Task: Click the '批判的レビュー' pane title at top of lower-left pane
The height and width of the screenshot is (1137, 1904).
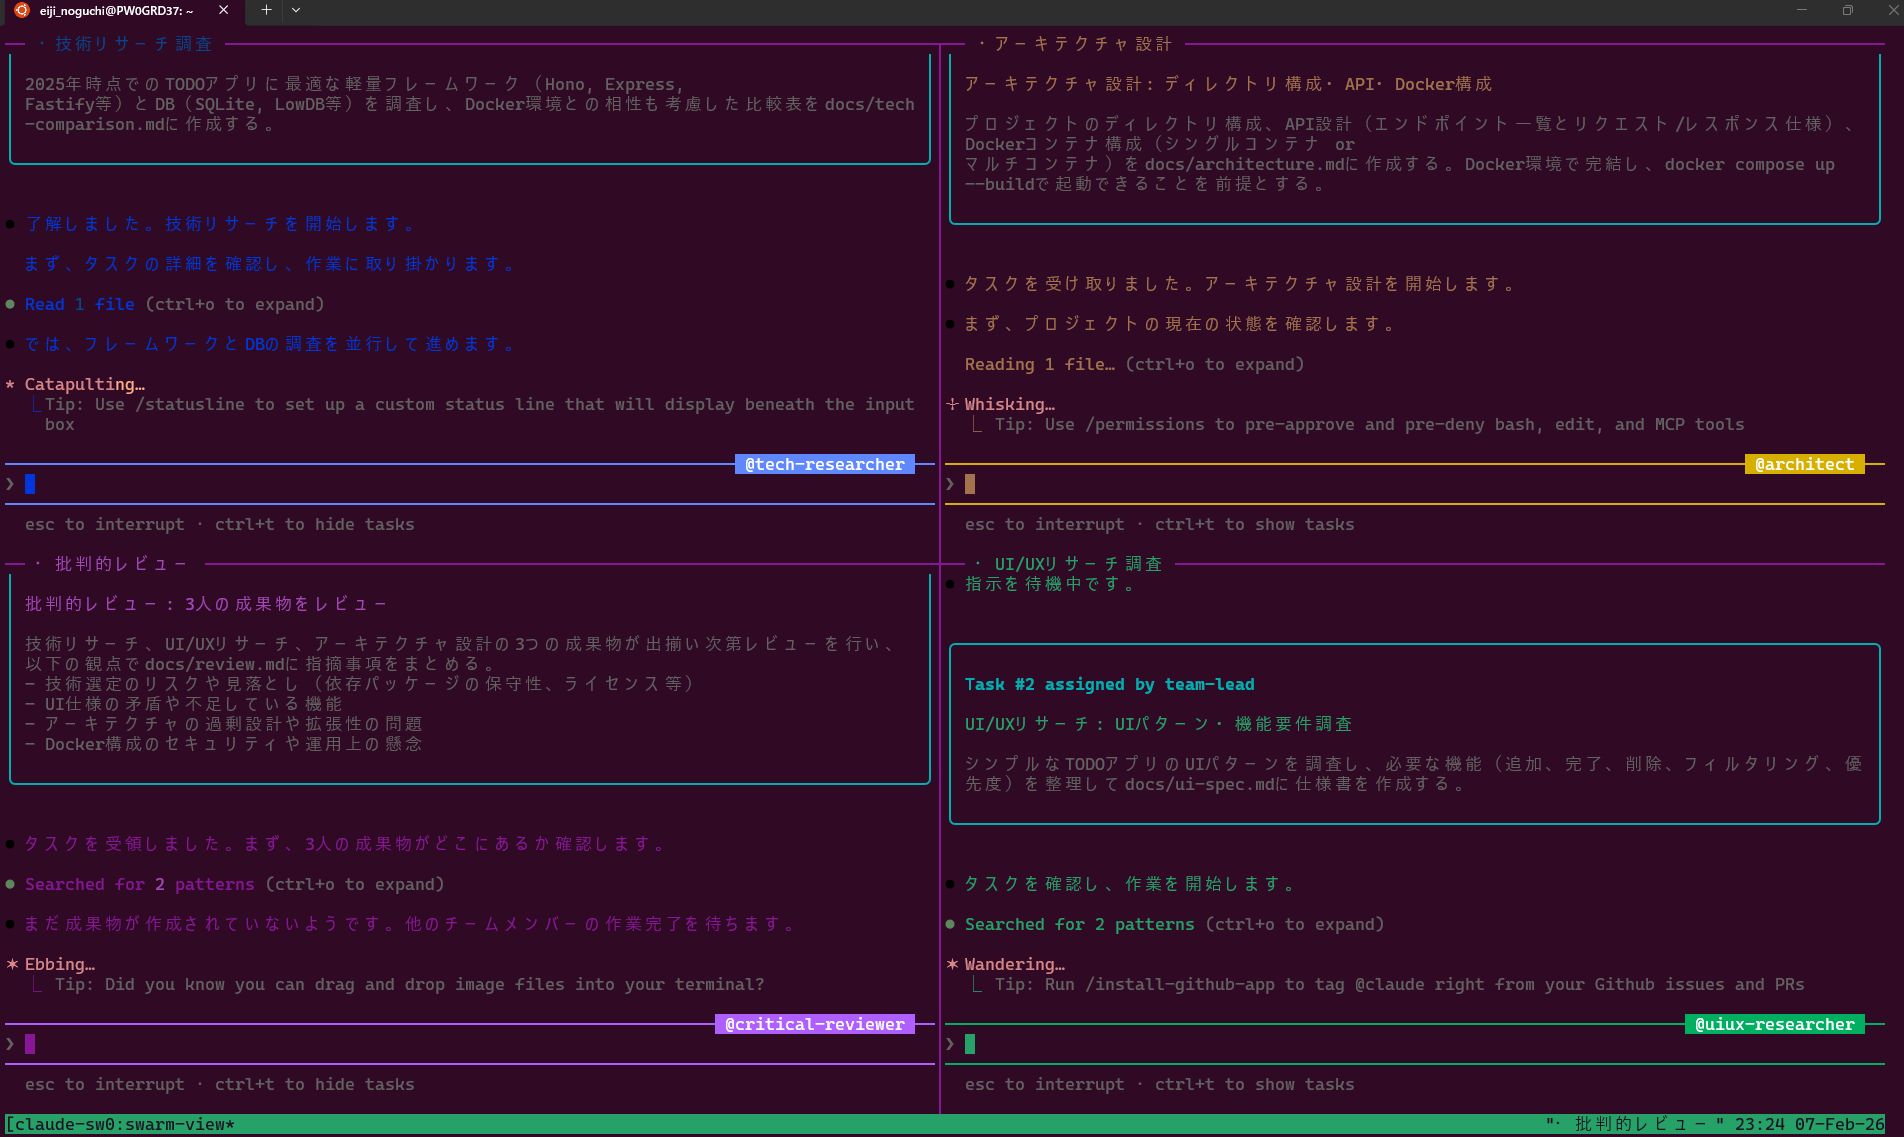Action: tap(120, 564)
